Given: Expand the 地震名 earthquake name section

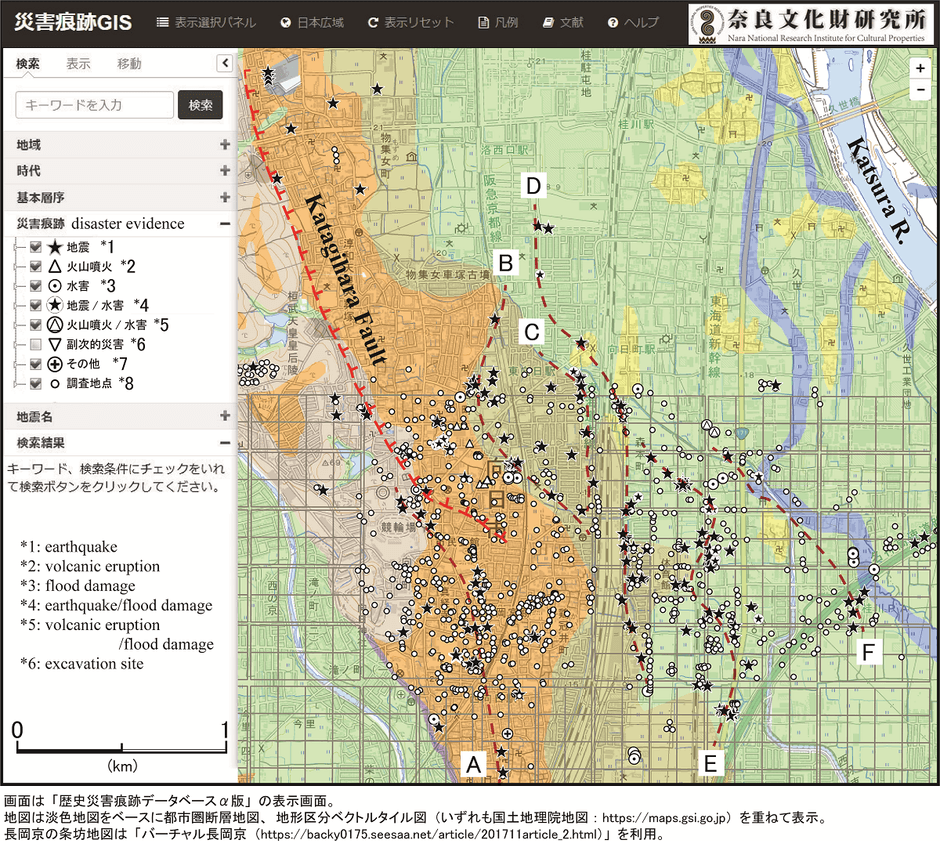Looking at the screenshot, I should (225, 415).
